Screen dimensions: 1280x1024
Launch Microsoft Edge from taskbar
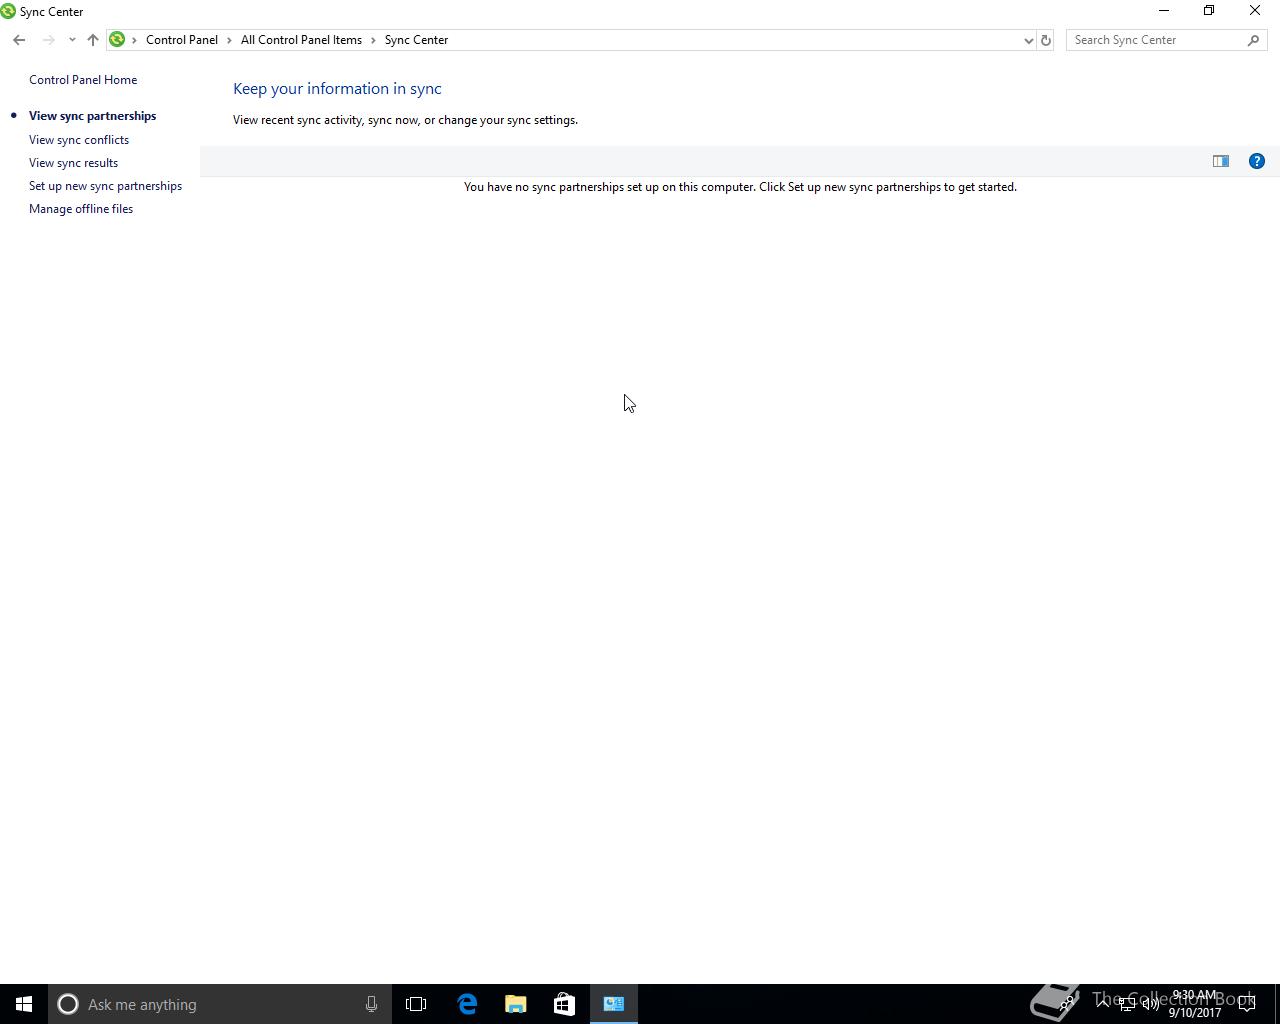point(467,1004)
